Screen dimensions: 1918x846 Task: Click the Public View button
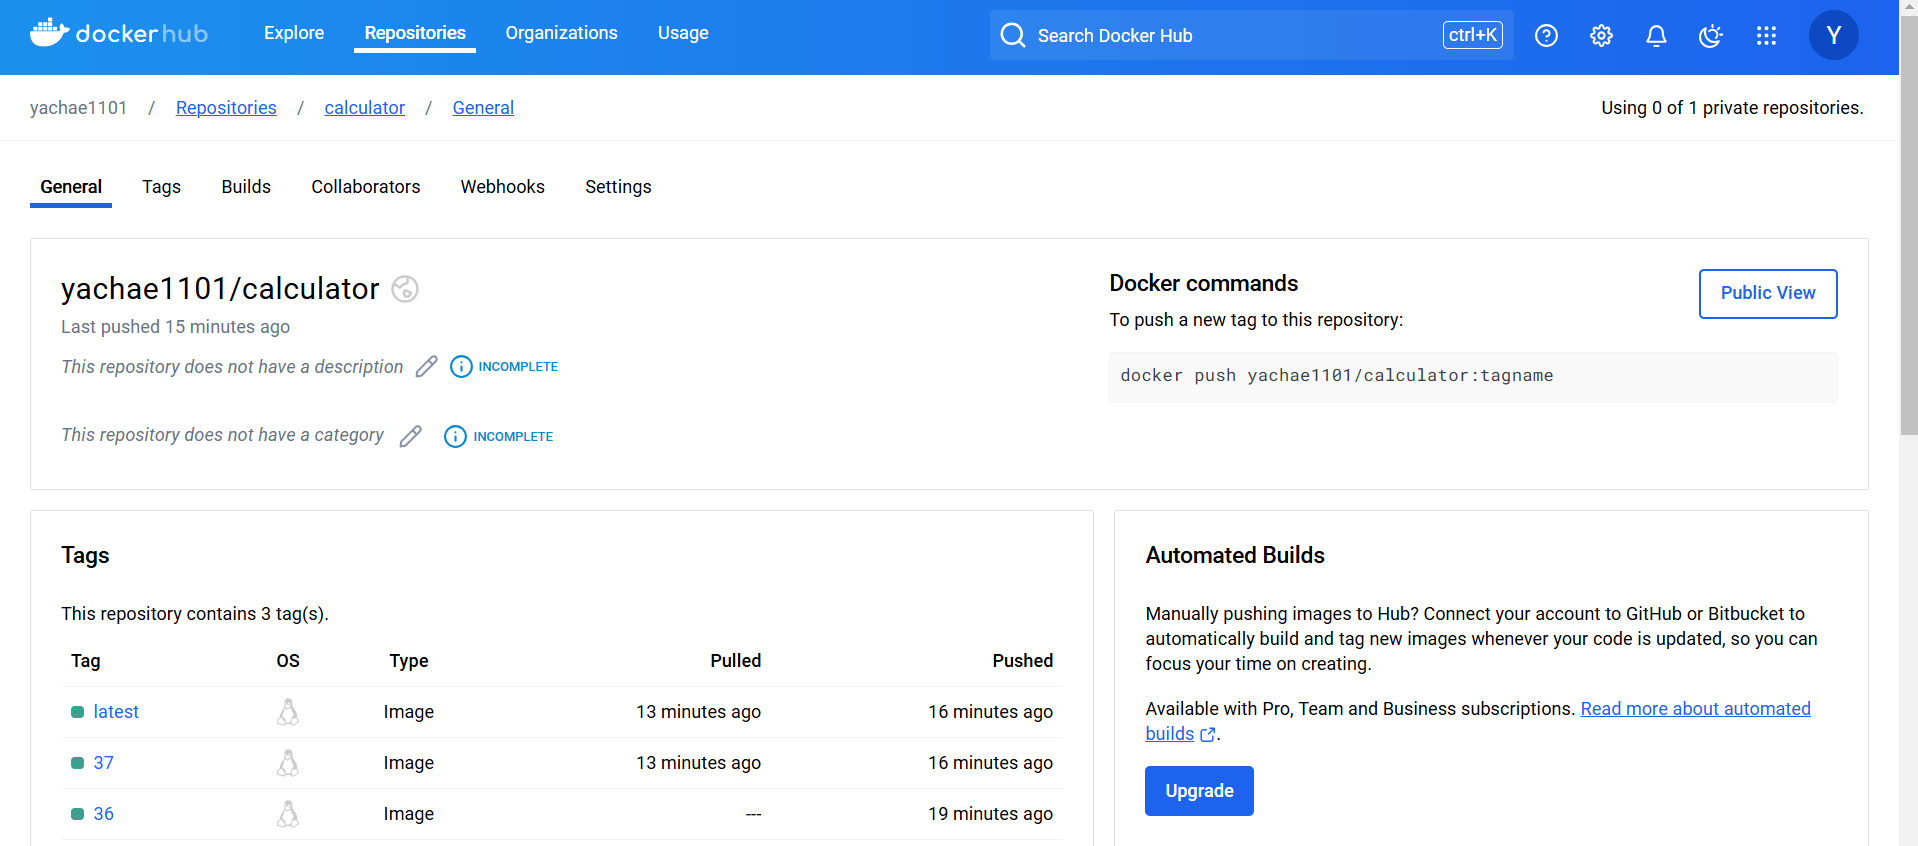tap(1768, 293)
